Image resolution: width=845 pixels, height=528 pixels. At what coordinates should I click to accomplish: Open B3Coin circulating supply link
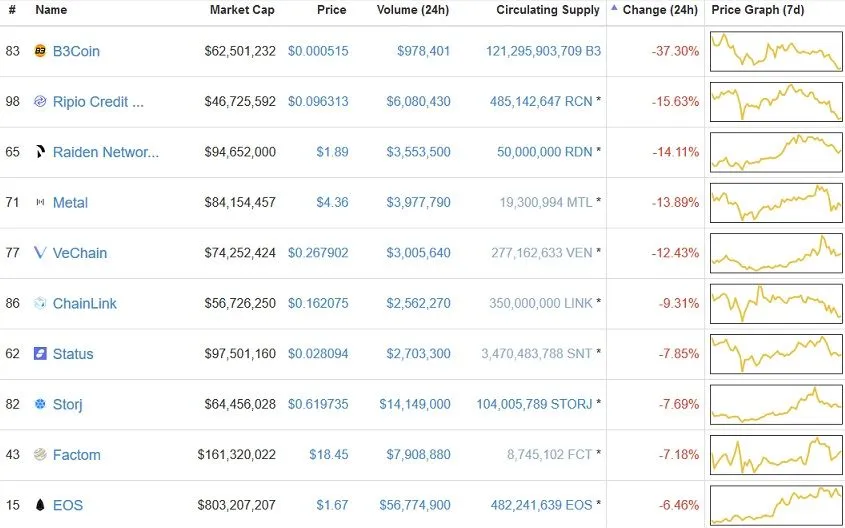click(543, 51)
